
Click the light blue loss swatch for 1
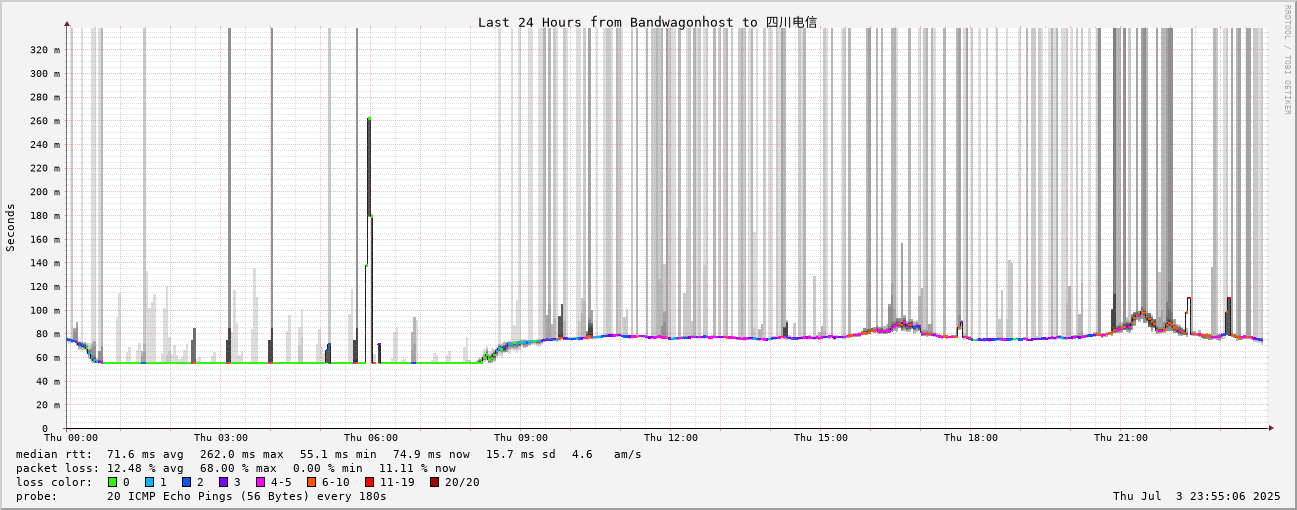(149, 482)
